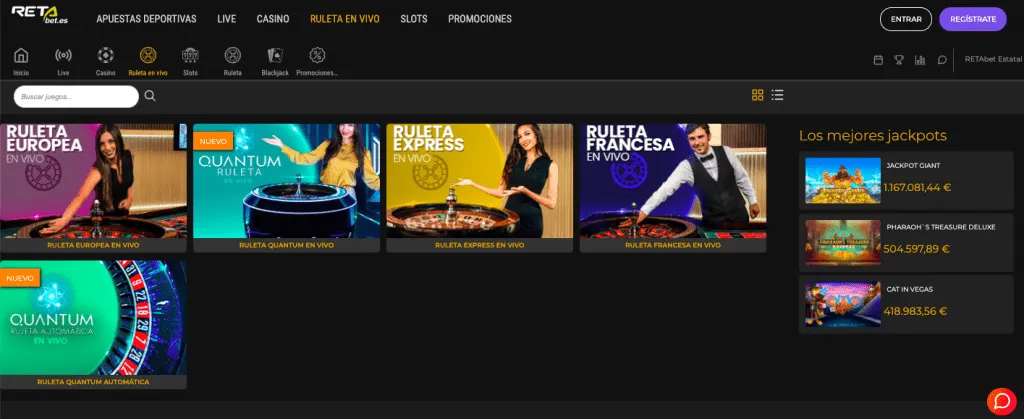The image size is (1024, 419).
Task: Open the Cat in Vegas thumbnail
Action: click(x=842, y=304)
